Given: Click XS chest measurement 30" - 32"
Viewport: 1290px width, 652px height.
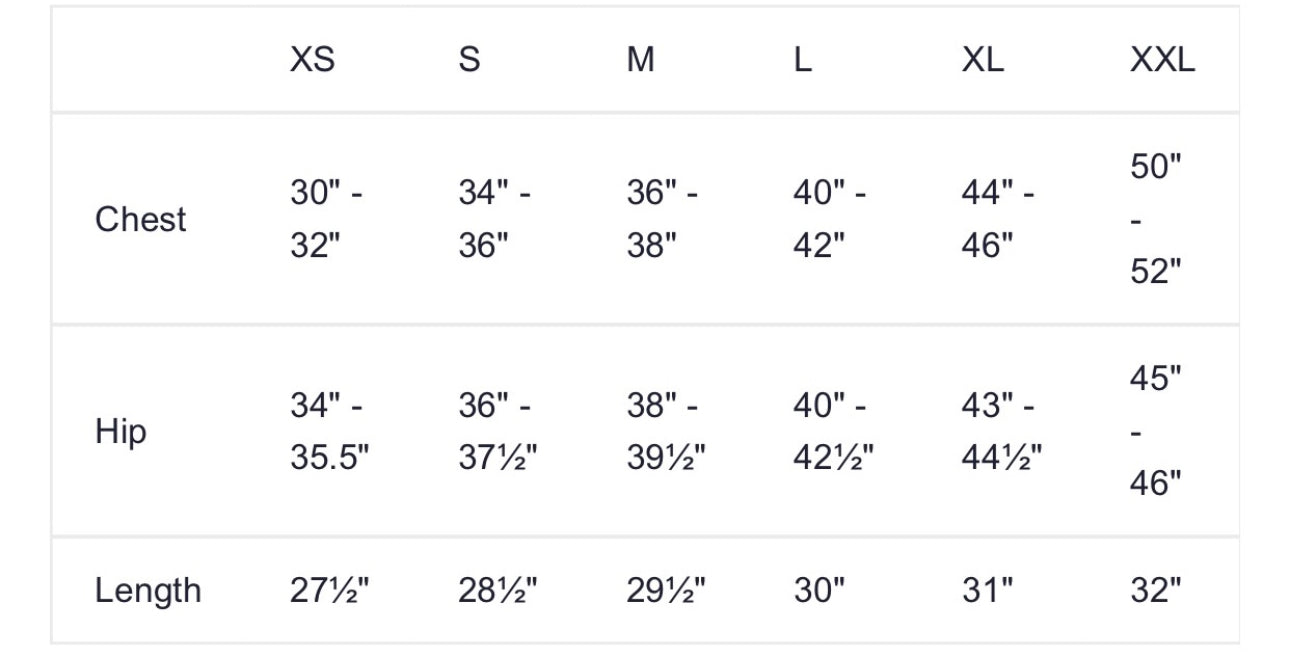Looking at the screenshot, I should pyautogui.click(x=326, y=219).
